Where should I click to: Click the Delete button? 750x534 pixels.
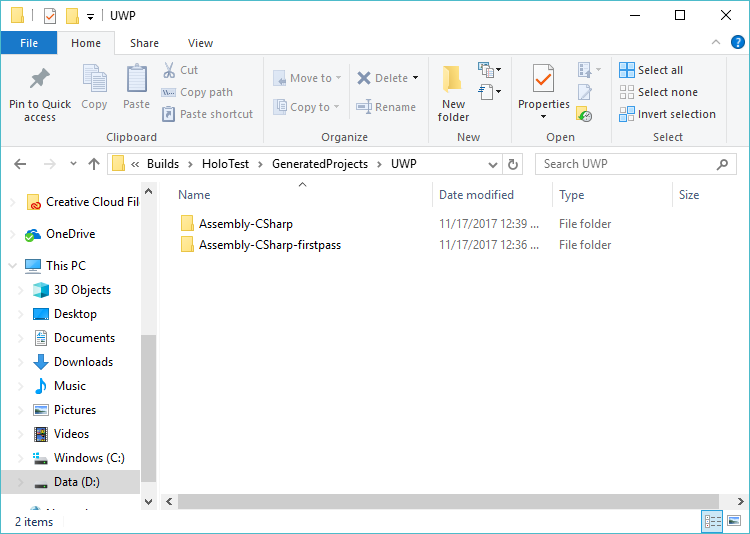[382, 78]
